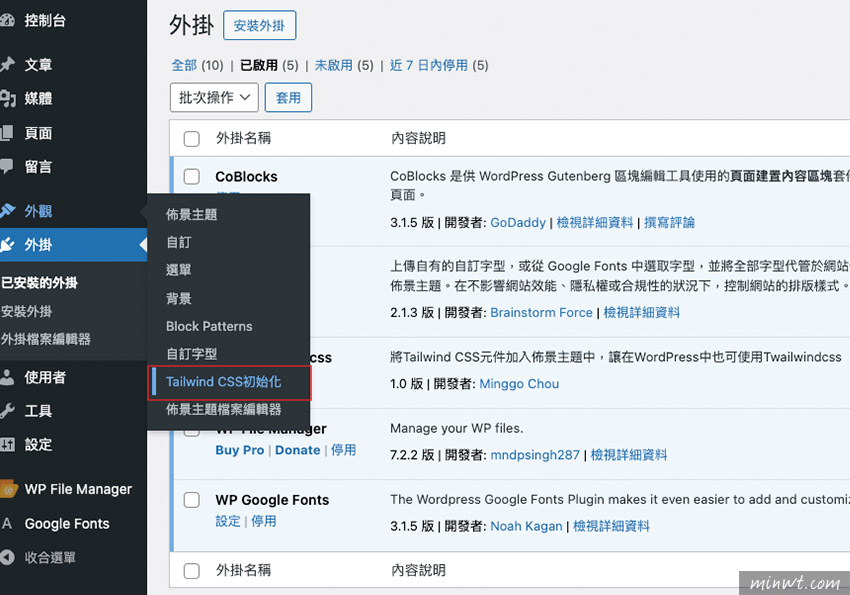The height and width of the screenshot is (595, 850).
Task: Show active plugins via the 已啟用 filter
Action: pos(259,66)
